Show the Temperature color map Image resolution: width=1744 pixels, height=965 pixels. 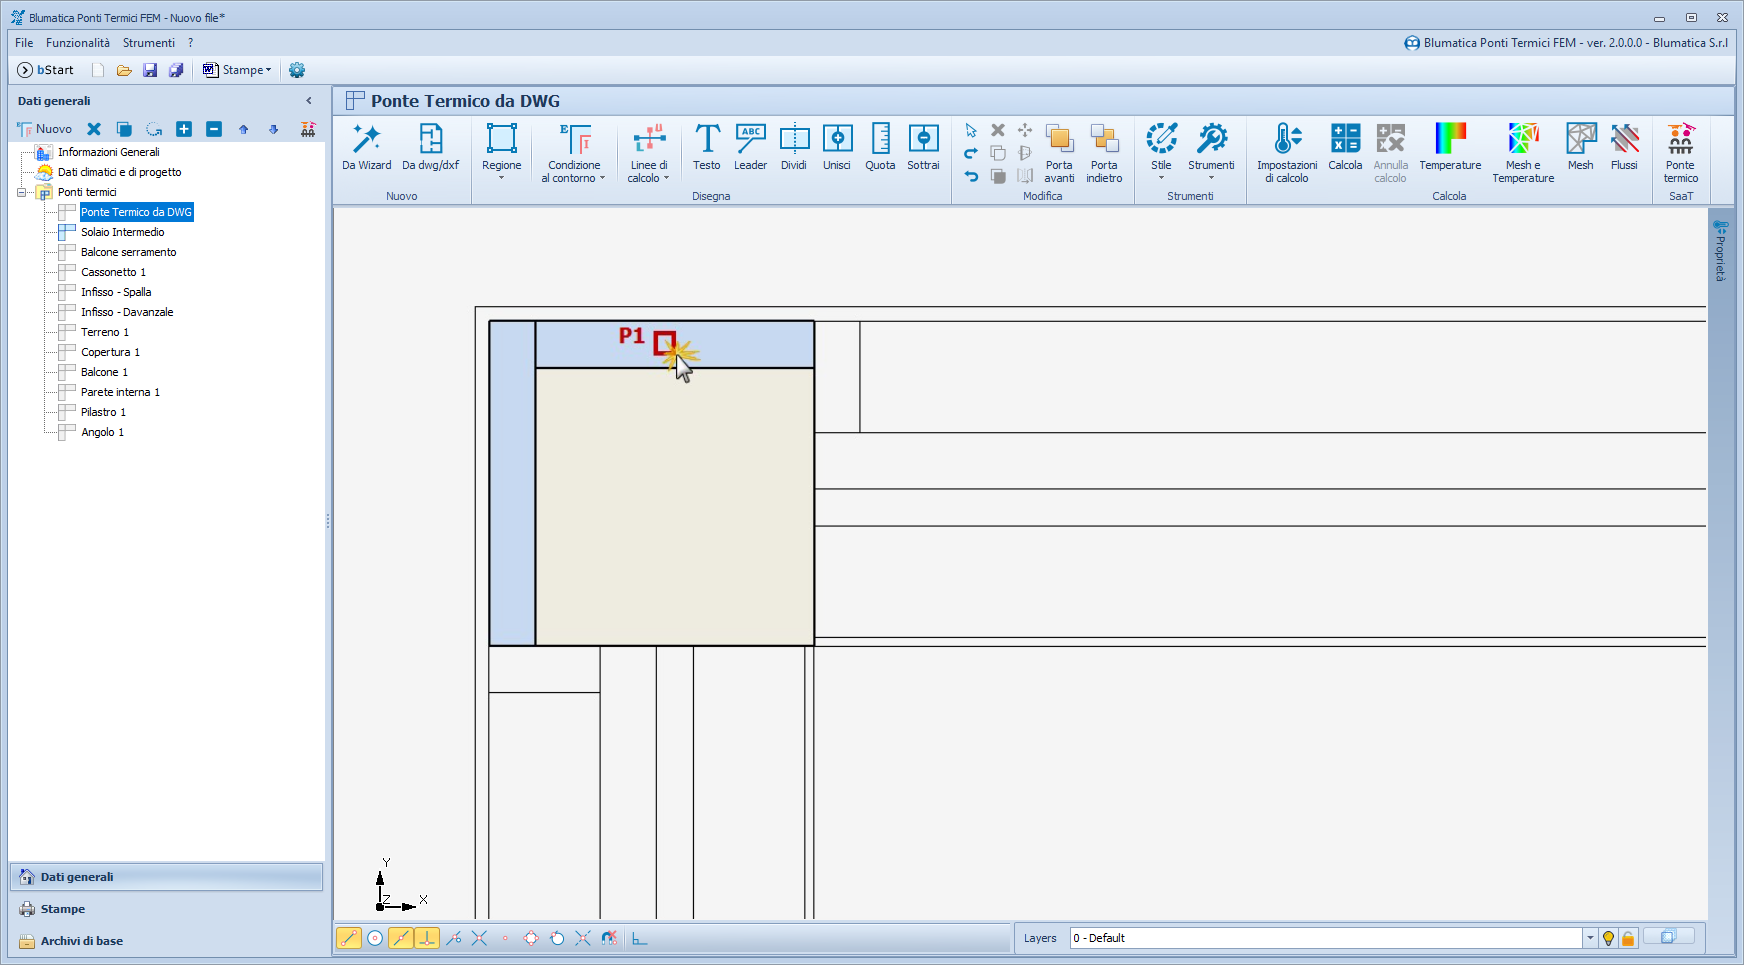[1449, 147]
